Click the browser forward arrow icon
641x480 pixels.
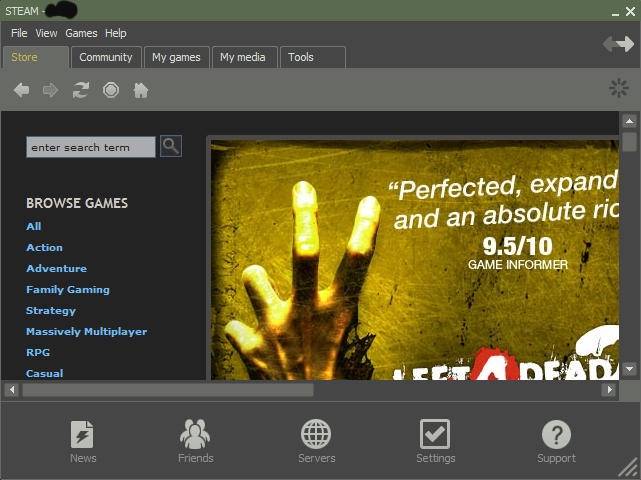[x=50, y=90]
